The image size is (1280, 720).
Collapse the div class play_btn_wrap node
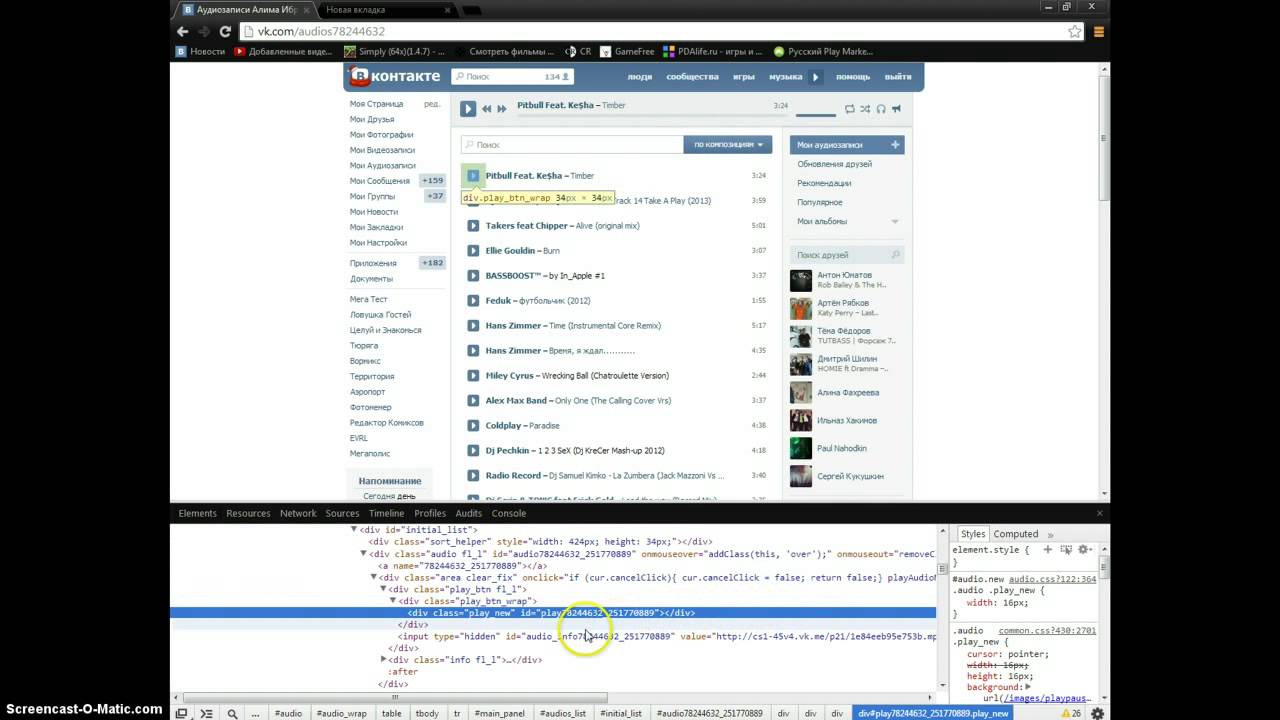393,601
